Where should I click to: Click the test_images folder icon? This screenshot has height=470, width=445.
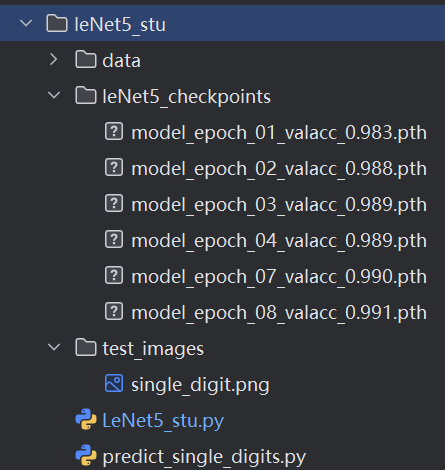(x=86, y=348)
